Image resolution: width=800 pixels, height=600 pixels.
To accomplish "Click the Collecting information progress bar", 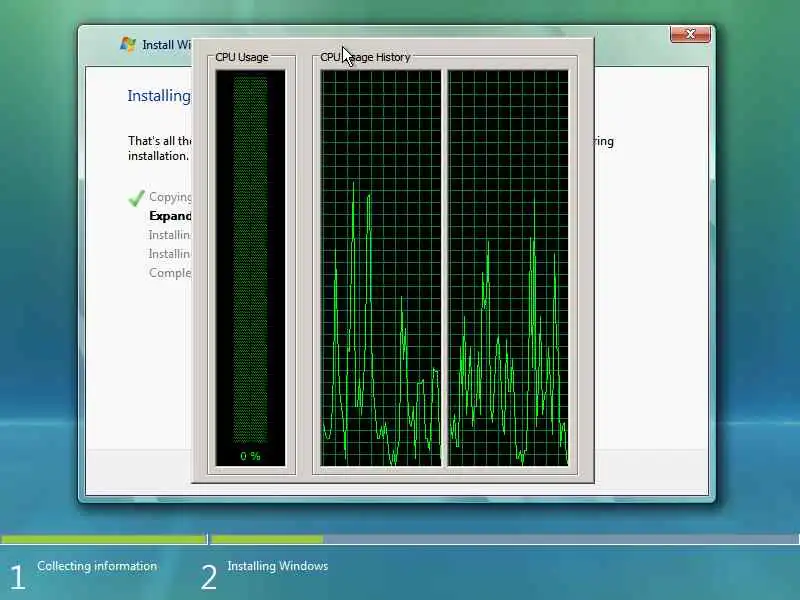I will pos(104,539).
